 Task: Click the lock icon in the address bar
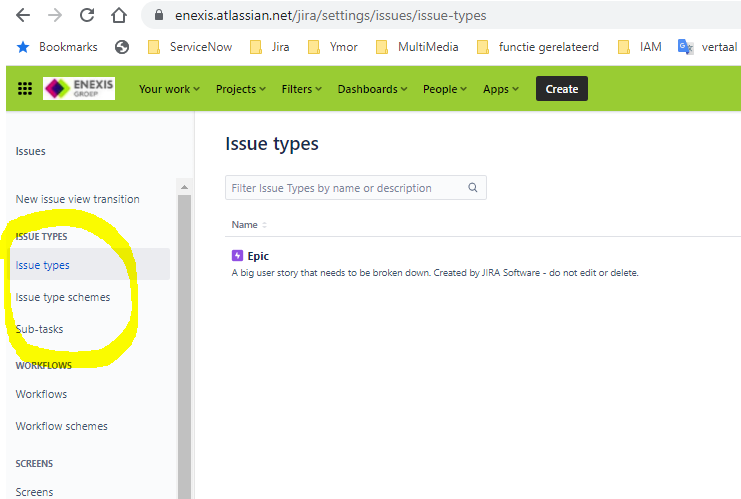159,15
